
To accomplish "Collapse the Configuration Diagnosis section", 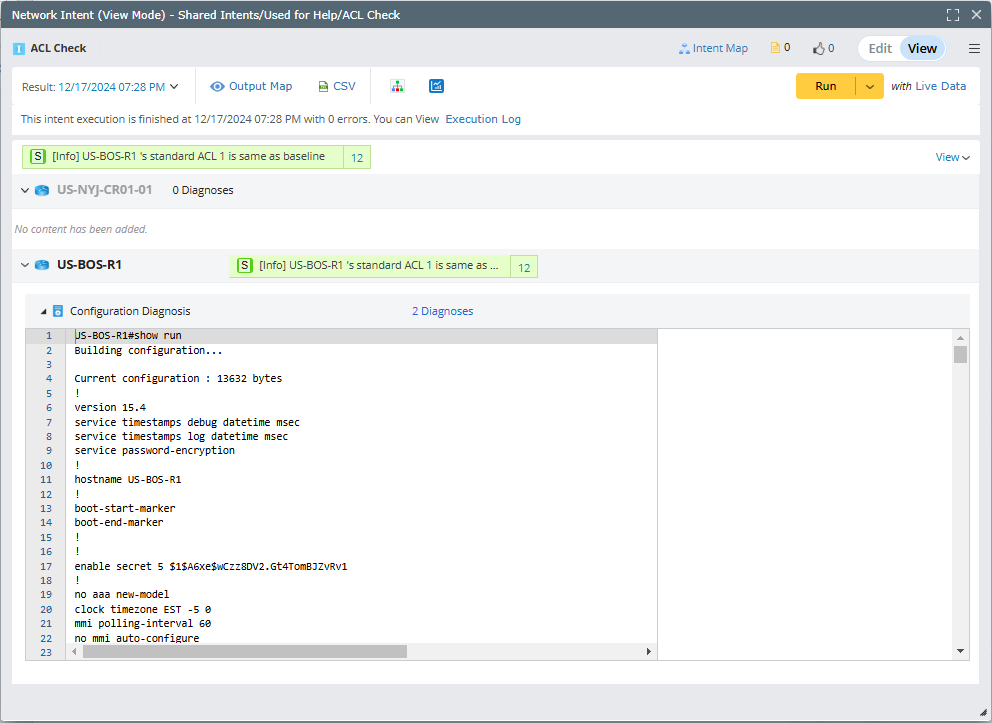I will tap(43, 311).
